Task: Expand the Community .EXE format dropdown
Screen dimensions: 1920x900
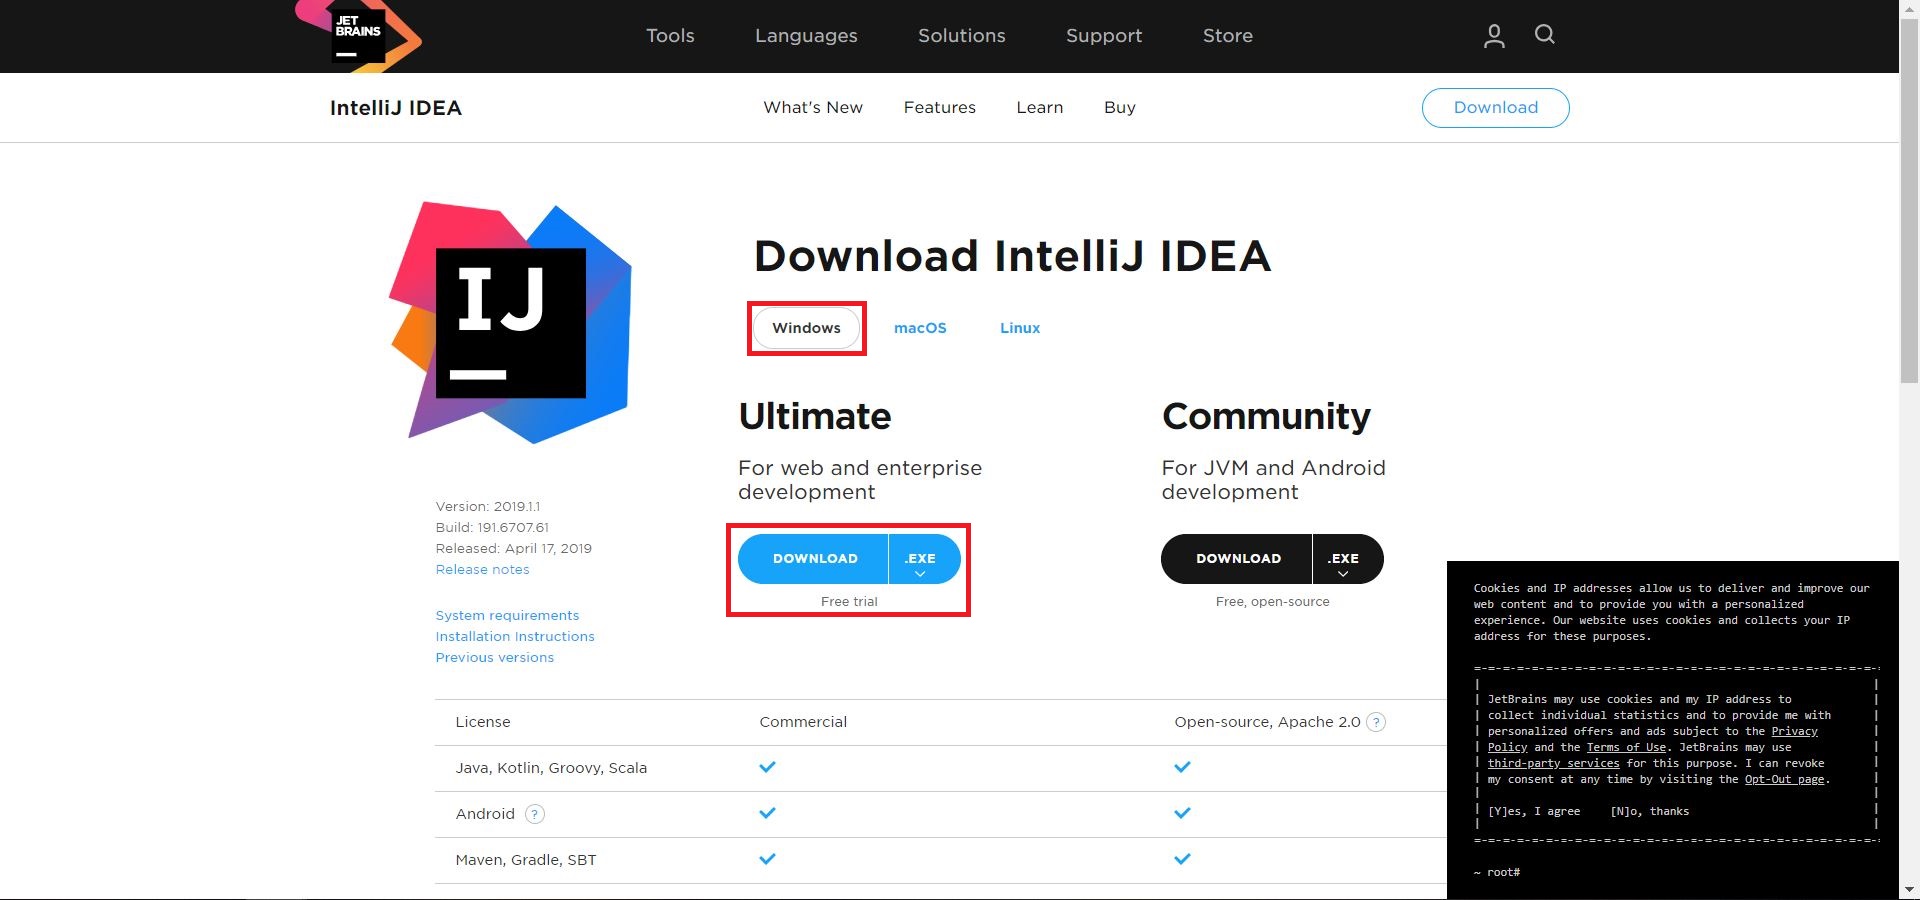Action: (1346, 559)
